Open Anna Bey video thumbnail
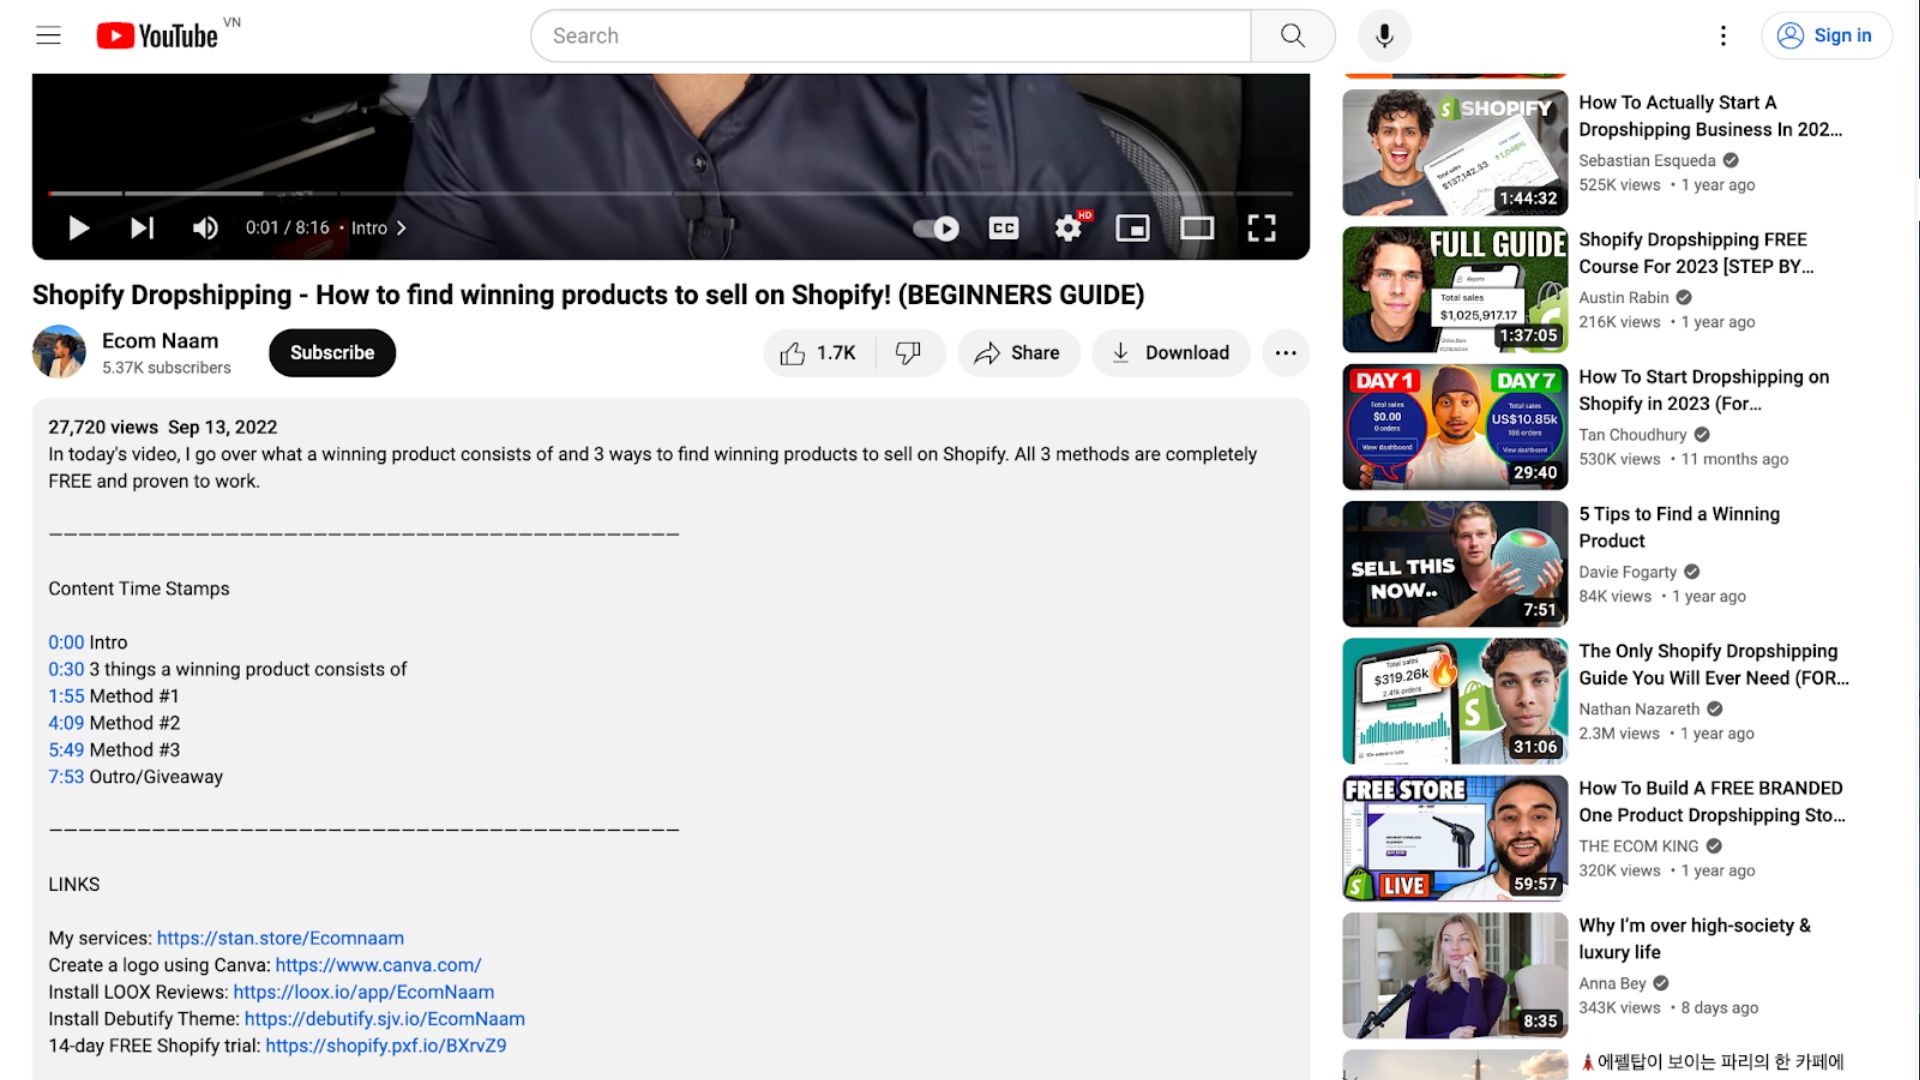1920x1080 pixels. pyautogui.click(x=1455, y=975)
